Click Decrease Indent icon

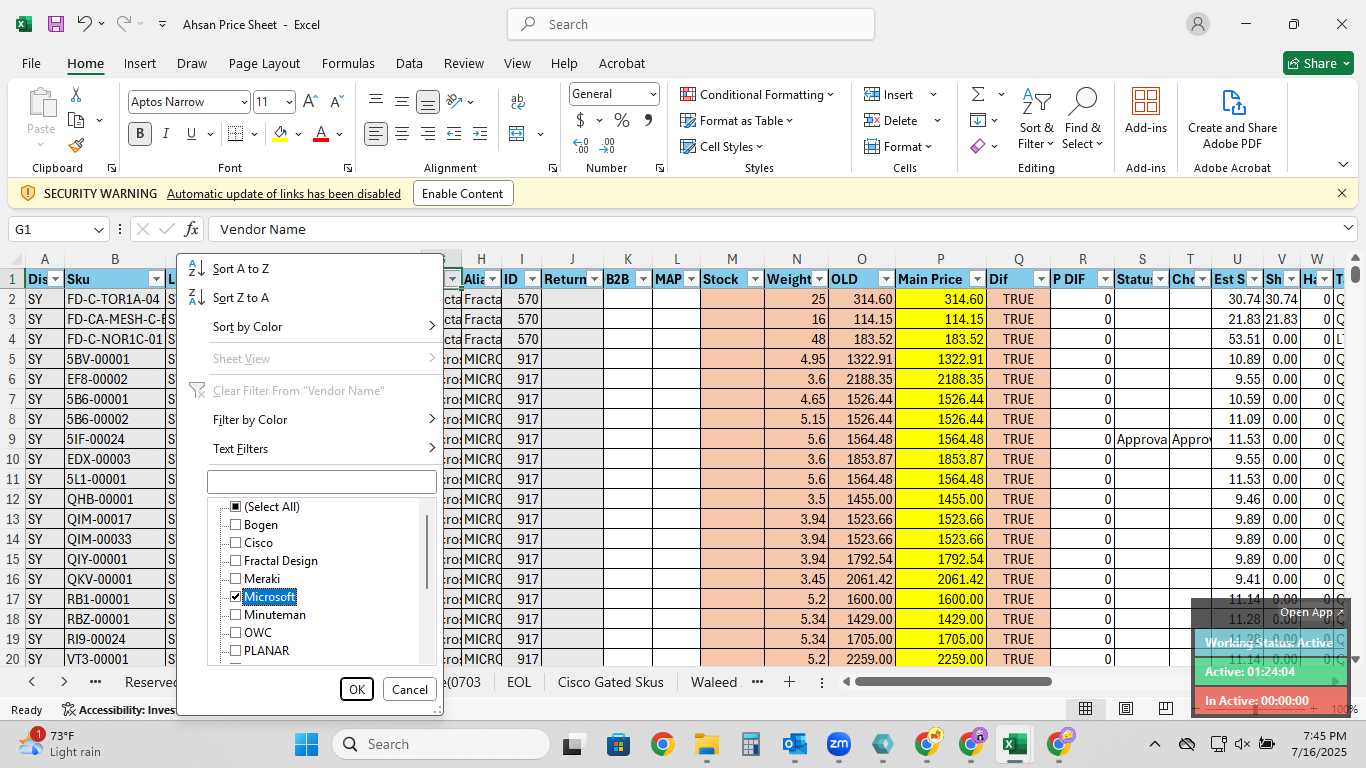pyautogui.click(x=454, y=133)
